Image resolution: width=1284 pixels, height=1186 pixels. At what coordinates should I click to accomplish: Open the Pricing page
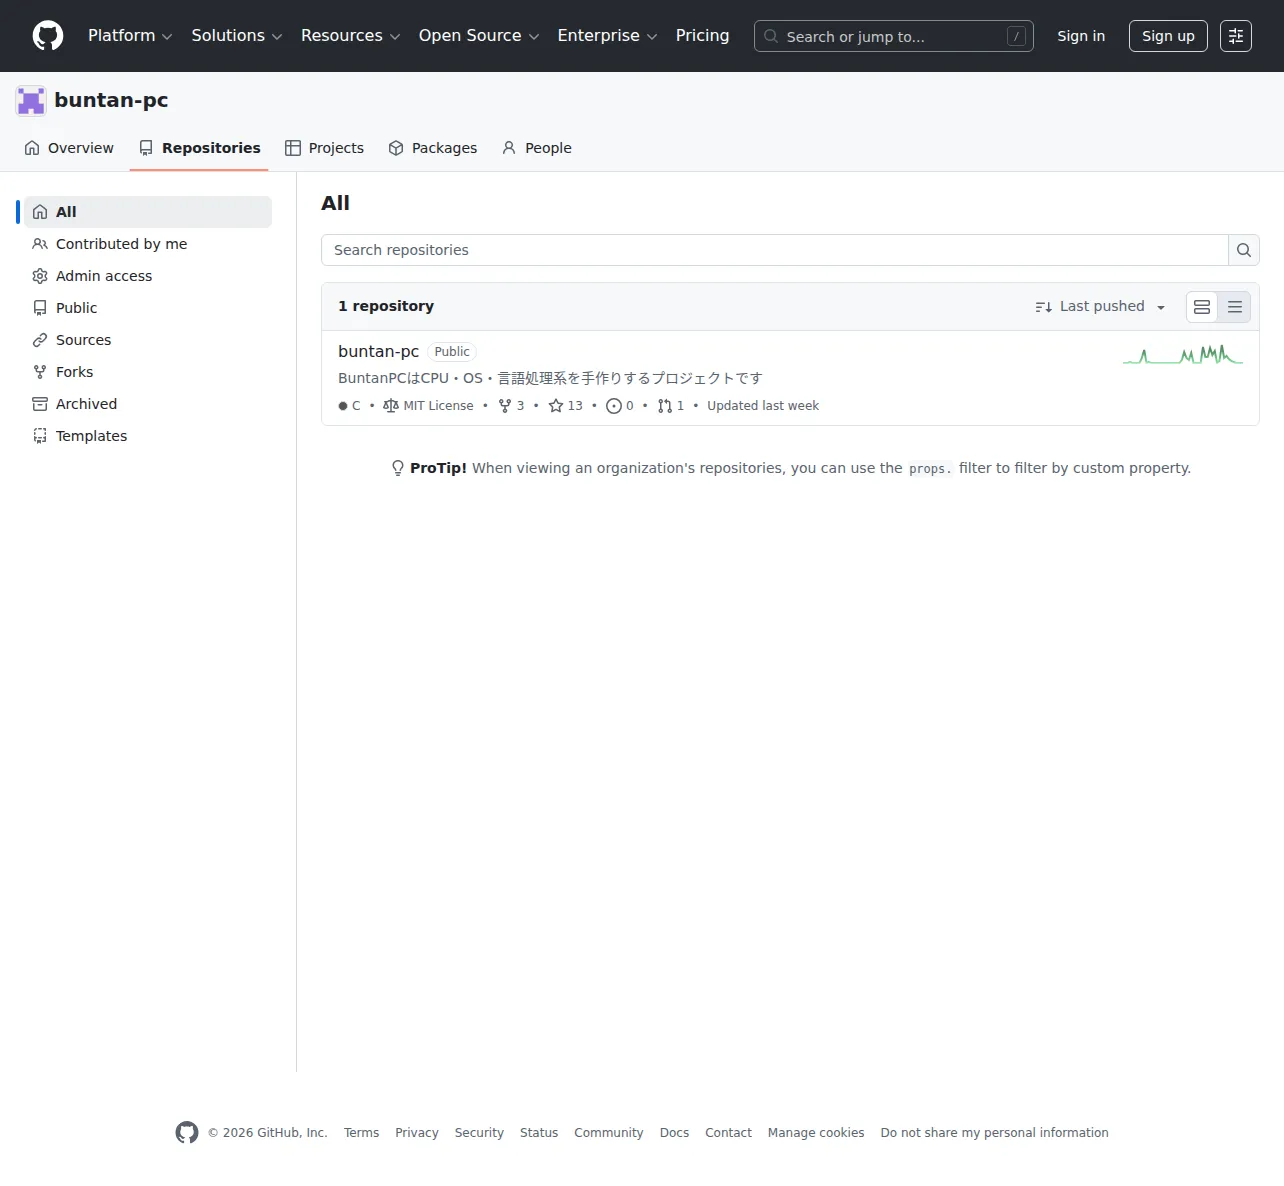pyautogui.click(x=702, y=36)
